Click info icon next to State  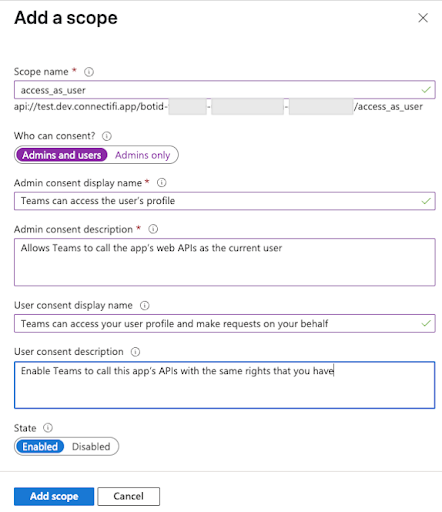(48, 428)
